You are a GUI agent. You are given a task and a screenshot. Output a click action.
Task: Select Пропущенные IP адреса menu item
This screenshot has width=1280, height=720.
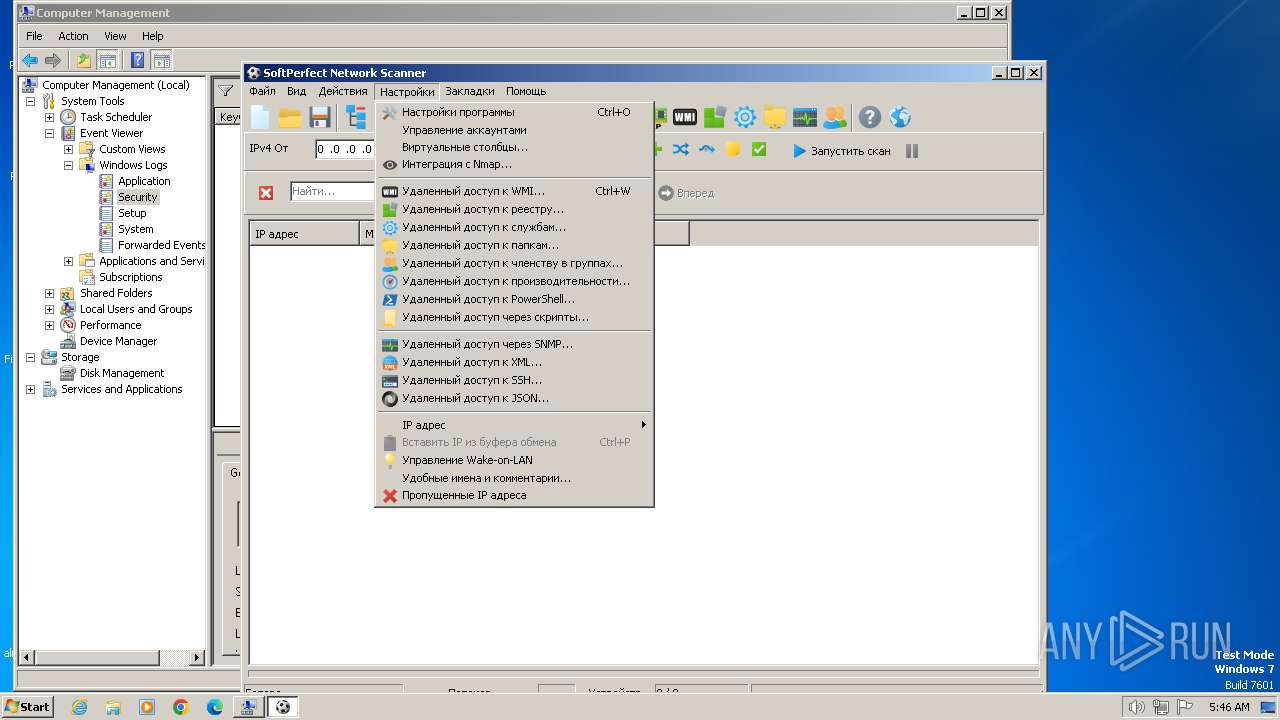click(514, 495)
